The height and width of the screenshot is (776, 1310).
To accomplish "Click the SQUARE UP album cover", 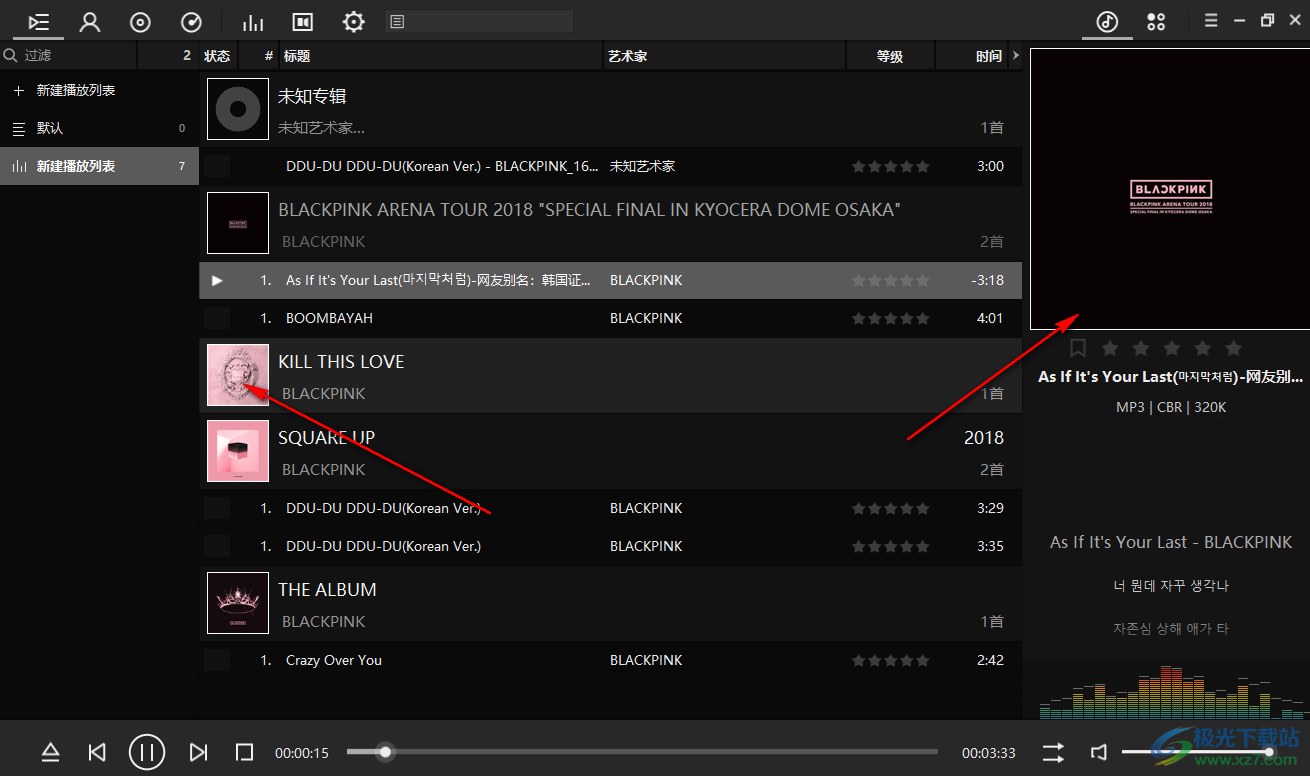I will (238, 451).
